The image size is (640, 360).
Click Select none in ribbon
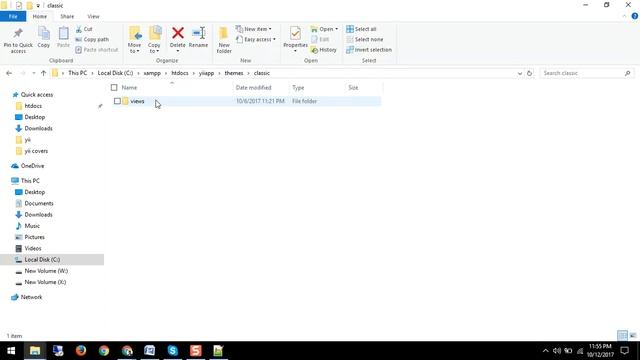point(365,40)
